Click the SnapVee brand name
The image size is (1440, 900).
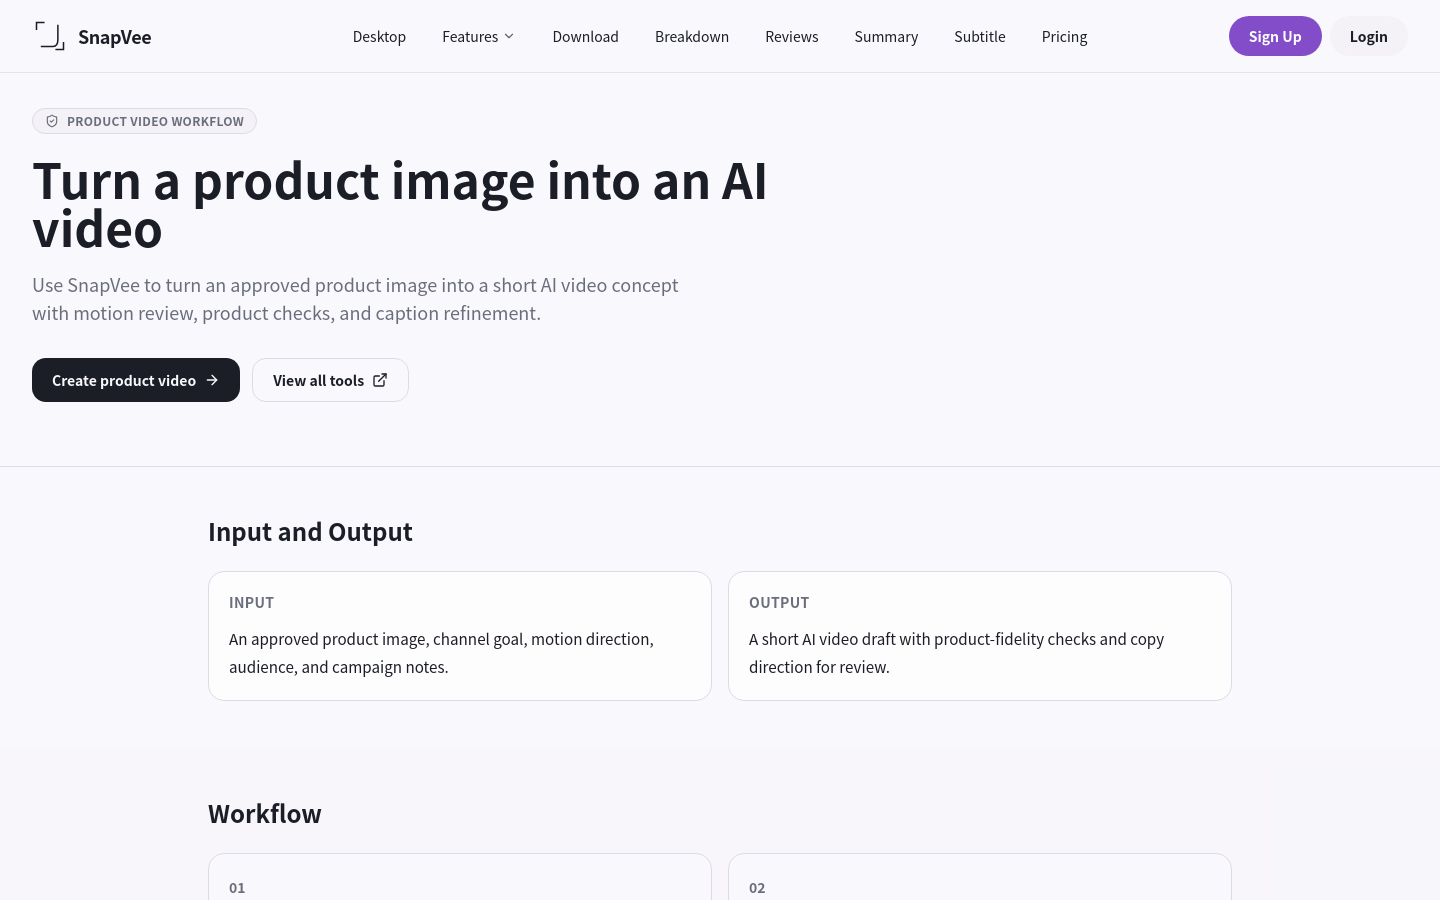click(x=115, y=37)
